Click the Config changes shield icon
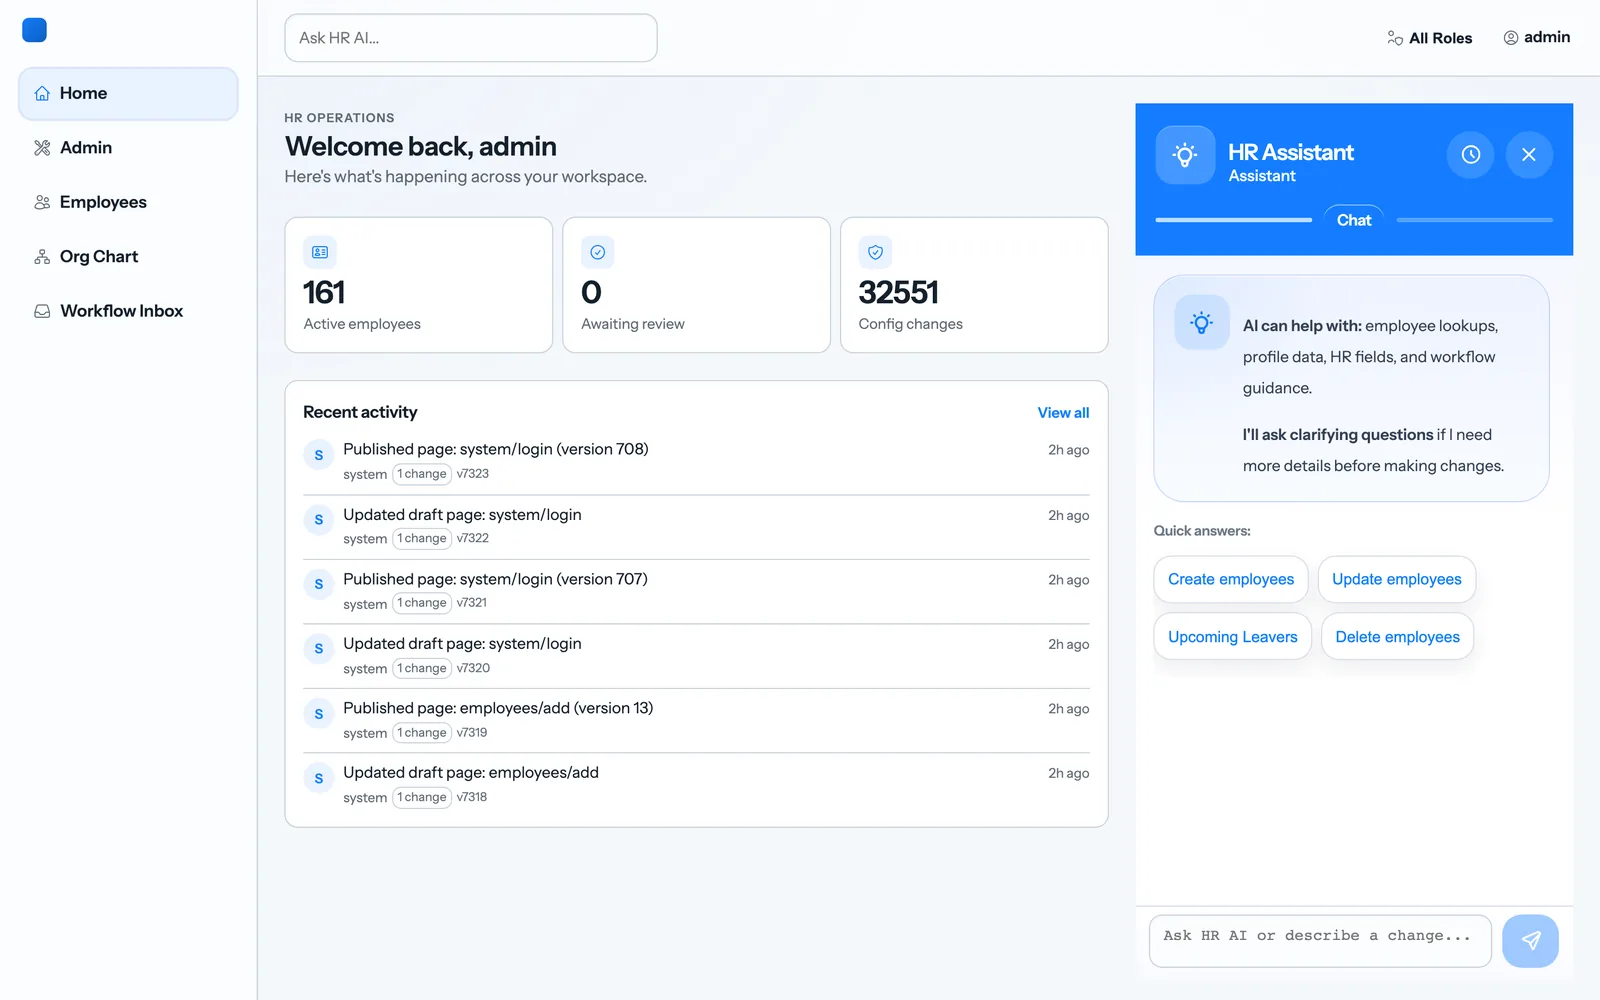 (876, 252)
